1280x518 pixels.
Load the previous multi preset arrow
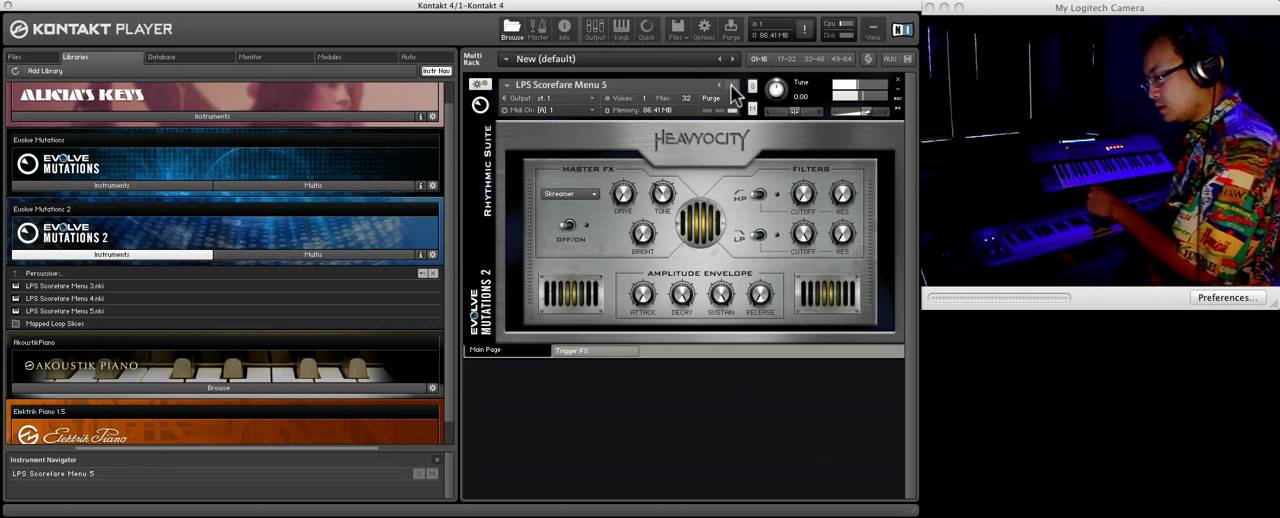pos(719,59)
